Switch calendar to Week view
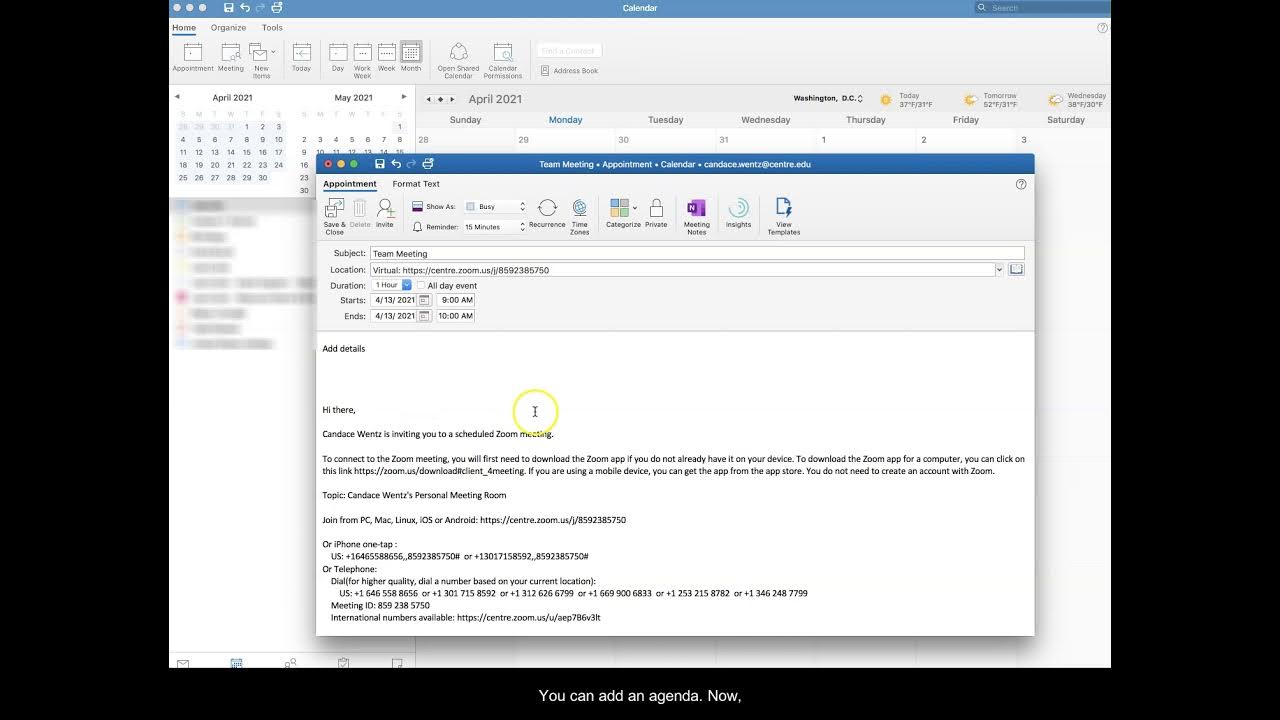1280x720 pixels. coord(386,58)
